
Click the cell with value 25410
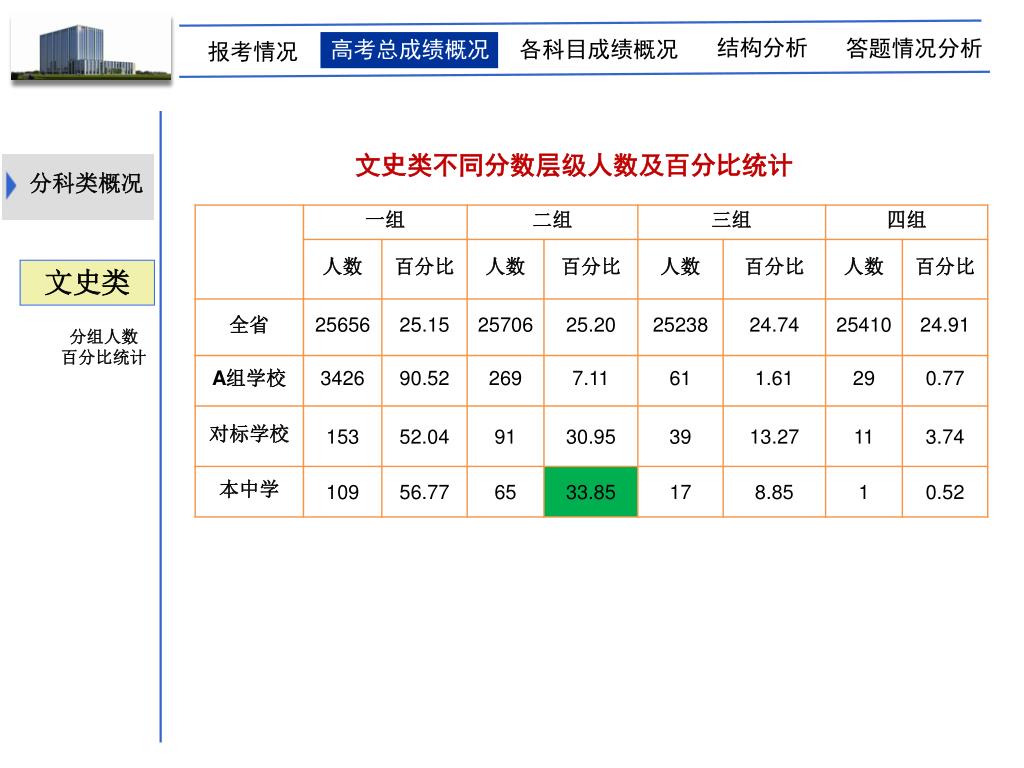(x=863, y=327)
